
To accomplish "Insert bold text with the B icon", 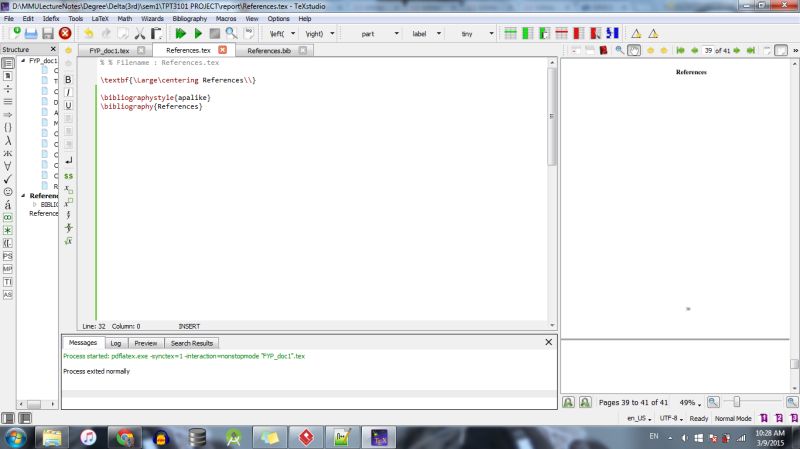I will click(68, 80).
